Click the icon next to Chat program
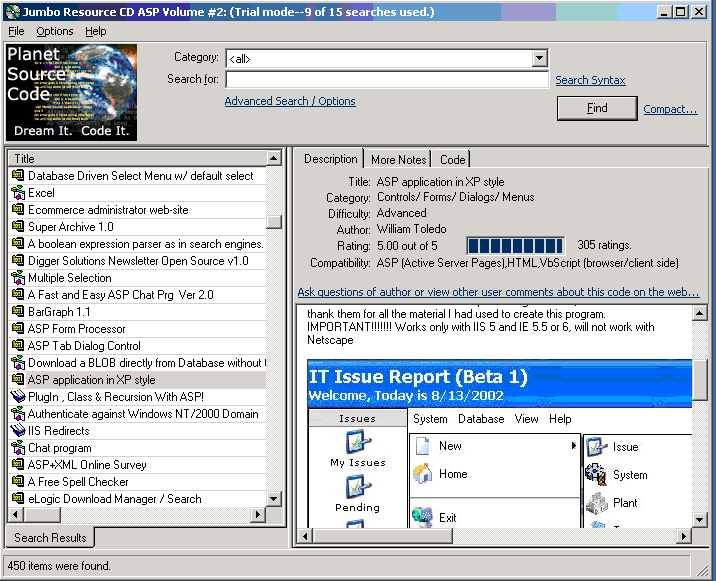Screen dimensions: 716x581 click(18, 448)
